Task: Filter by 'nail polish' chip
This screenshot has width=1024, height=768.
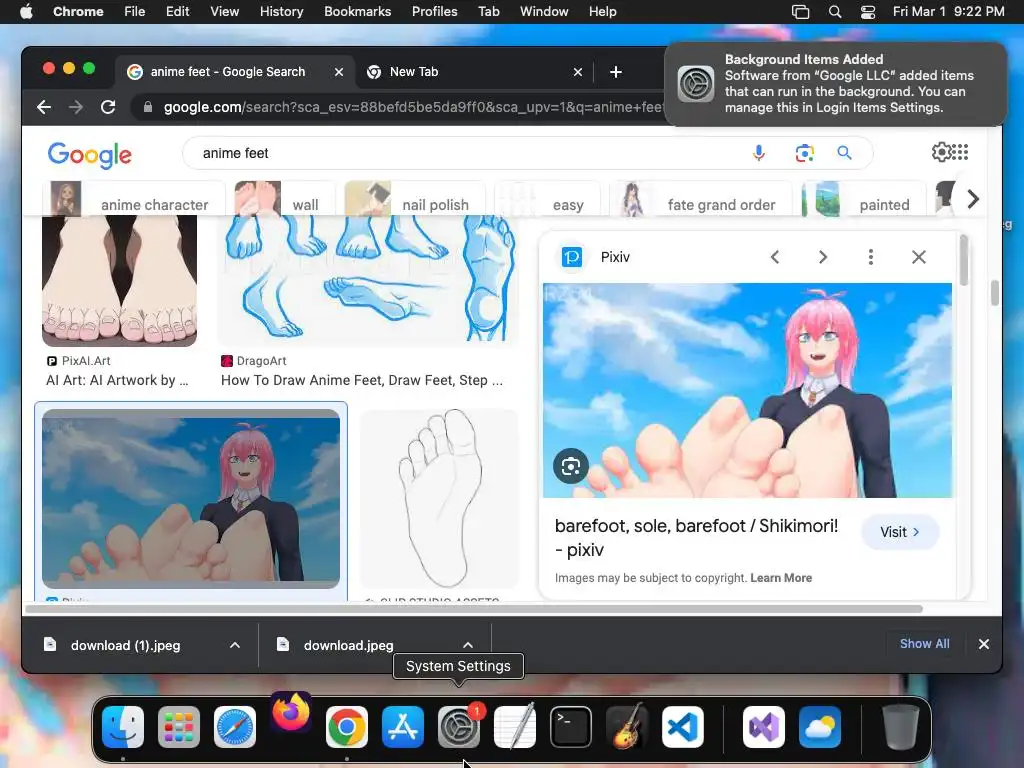Action: pos(415,199)
